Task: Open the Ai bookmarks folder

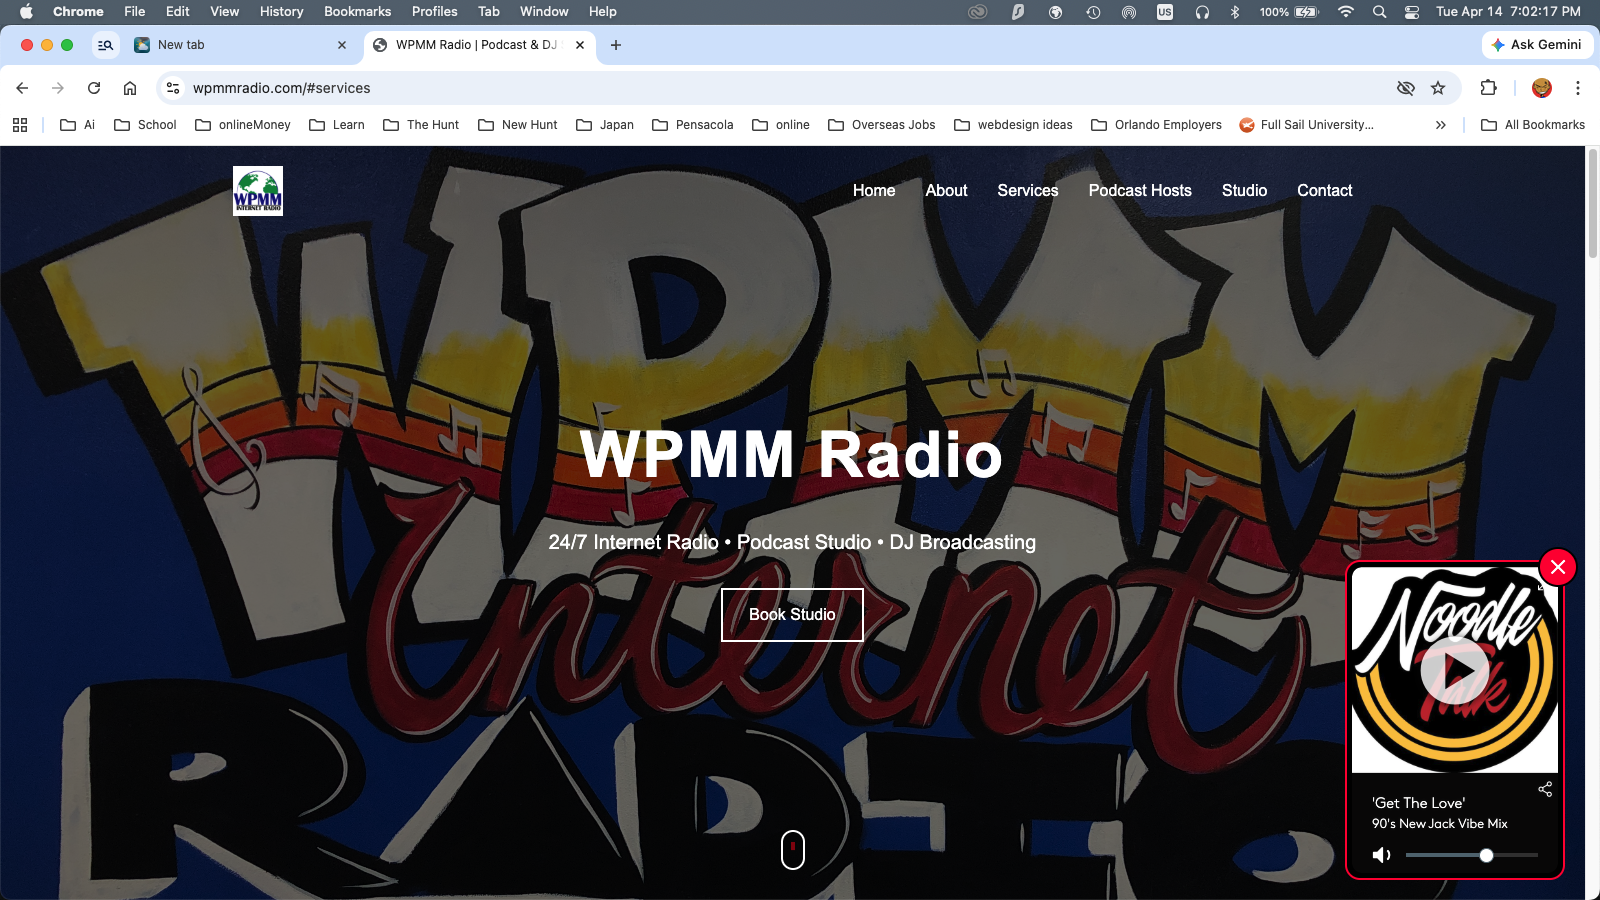Action: (78, 125)
